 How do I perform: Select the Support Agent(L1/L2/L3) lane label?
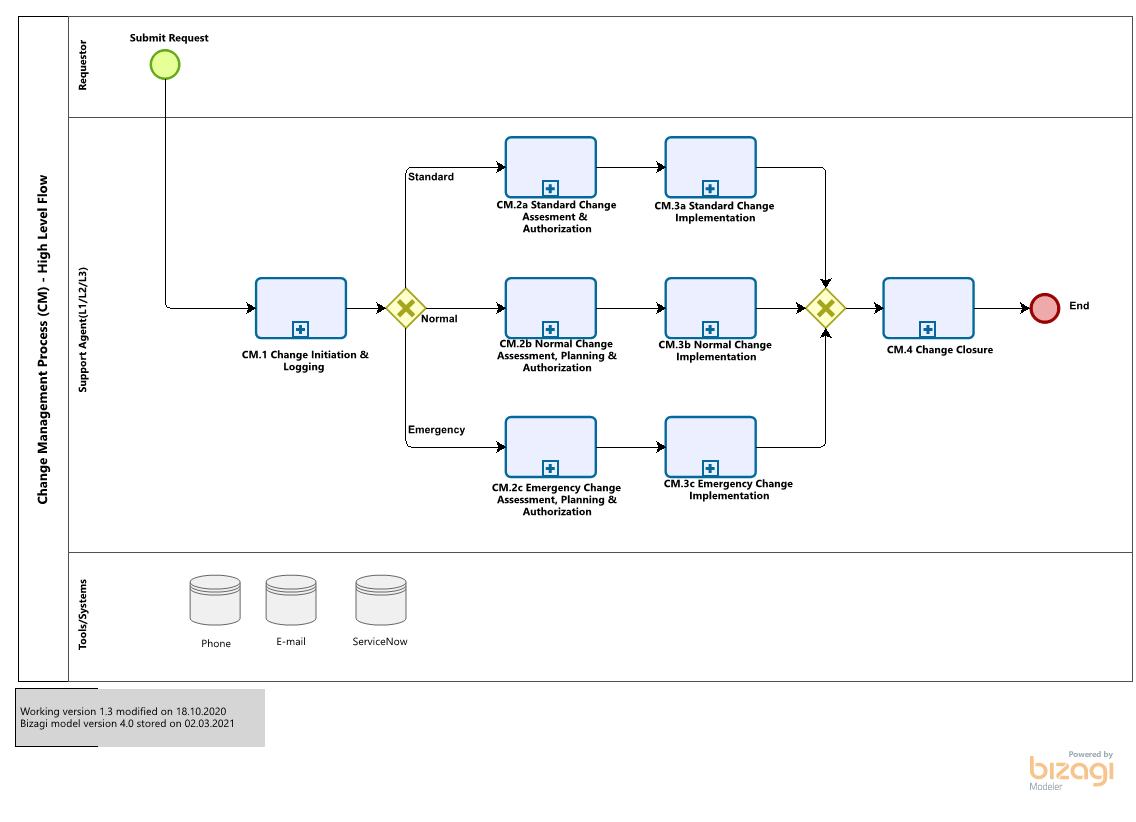click(x=83, y=330)
